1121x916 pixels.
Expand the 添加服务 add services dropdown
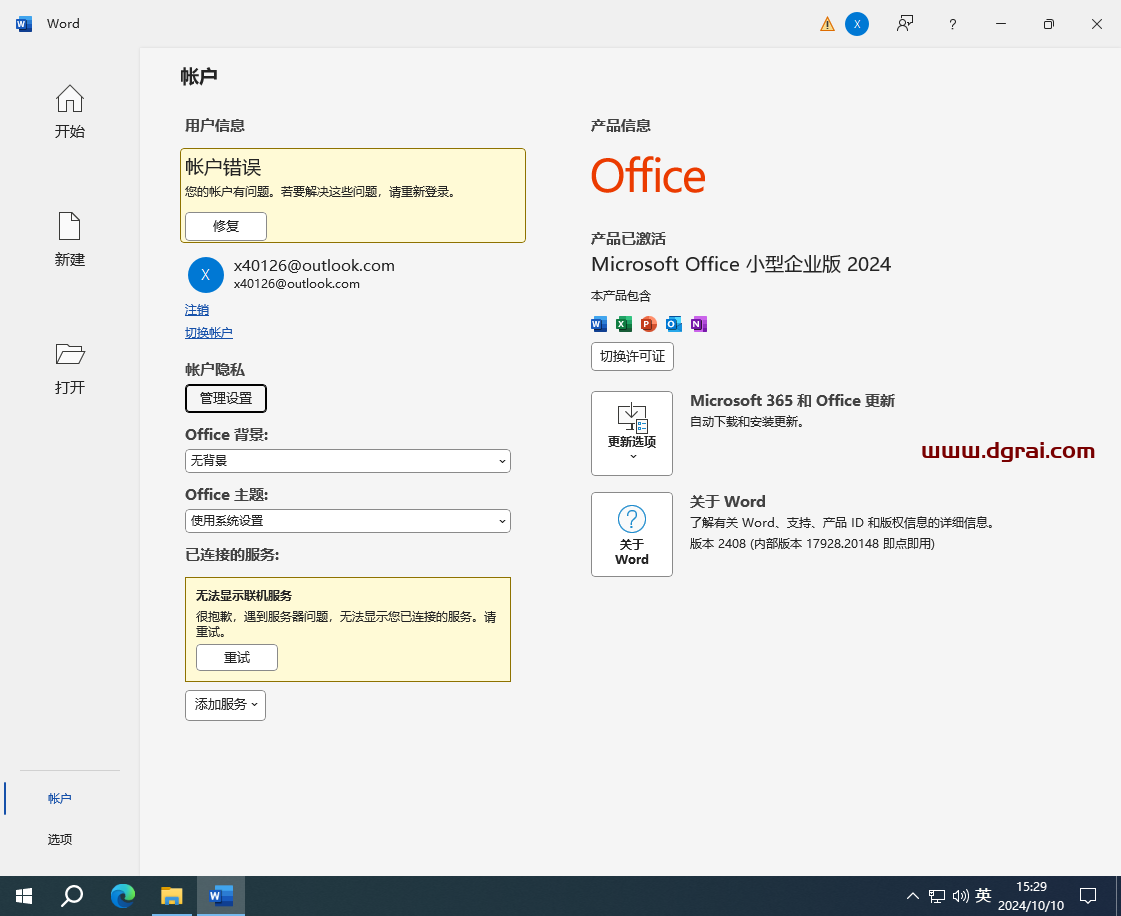pyautogui.click(x=225, y=705)
